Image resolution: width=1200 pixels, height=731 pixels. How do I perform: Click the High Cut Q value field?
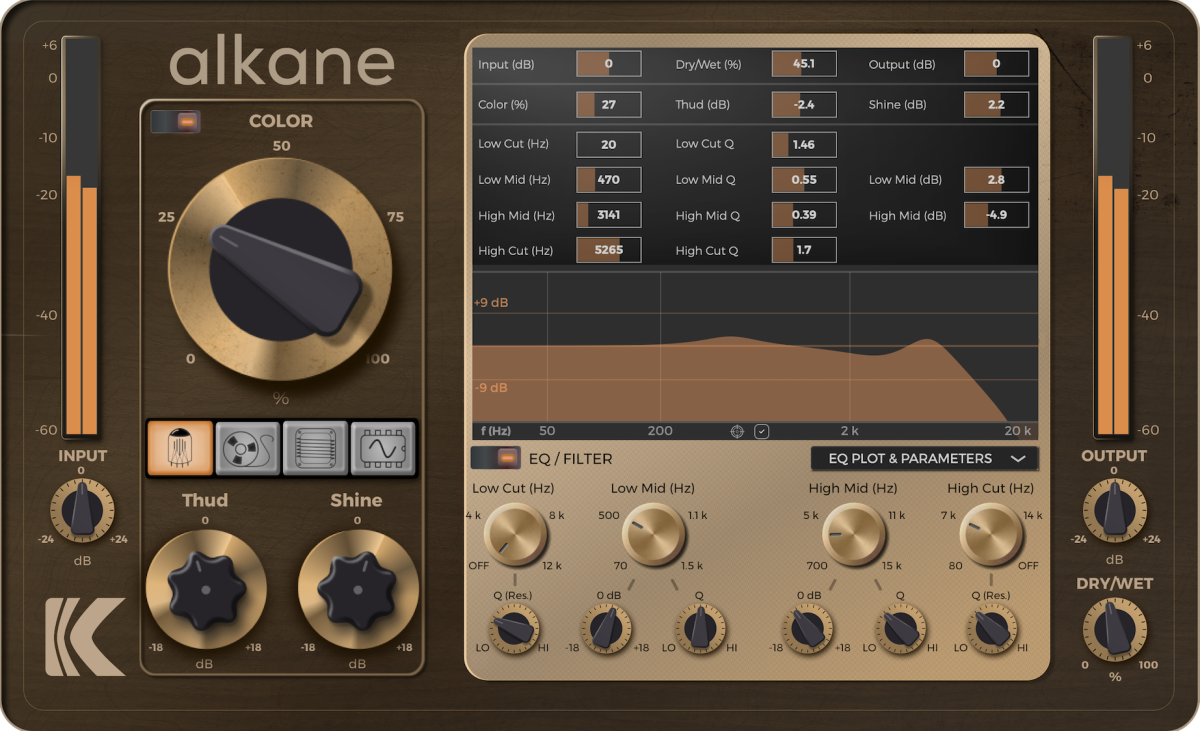click(804, 250)
